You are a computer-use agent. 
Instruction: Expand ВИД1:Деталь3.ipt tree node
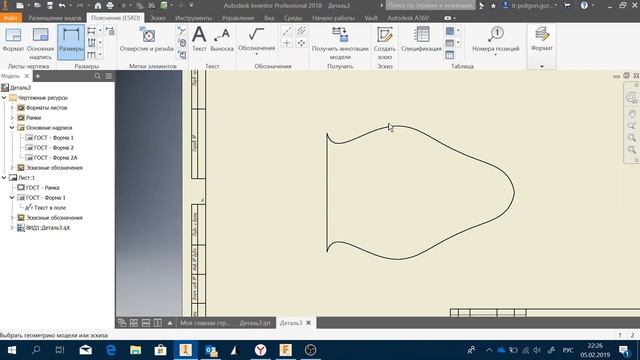[12, 228]
